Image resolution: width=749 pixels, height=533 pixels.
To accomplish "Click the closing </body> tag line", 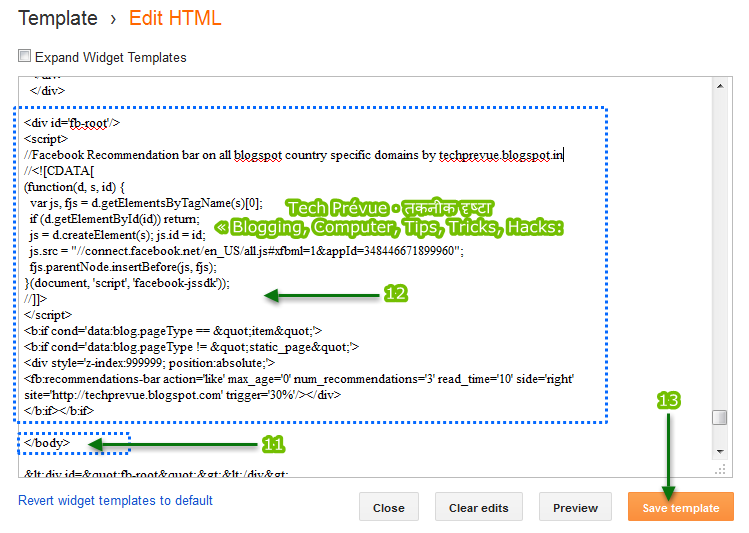I will 47,443.
